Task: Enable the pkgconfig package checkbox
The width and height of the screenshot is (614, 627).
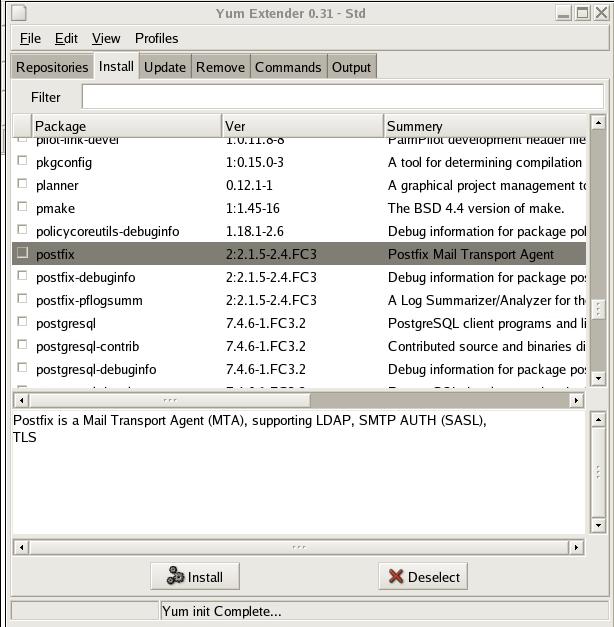Action: (x=22, y=162)
